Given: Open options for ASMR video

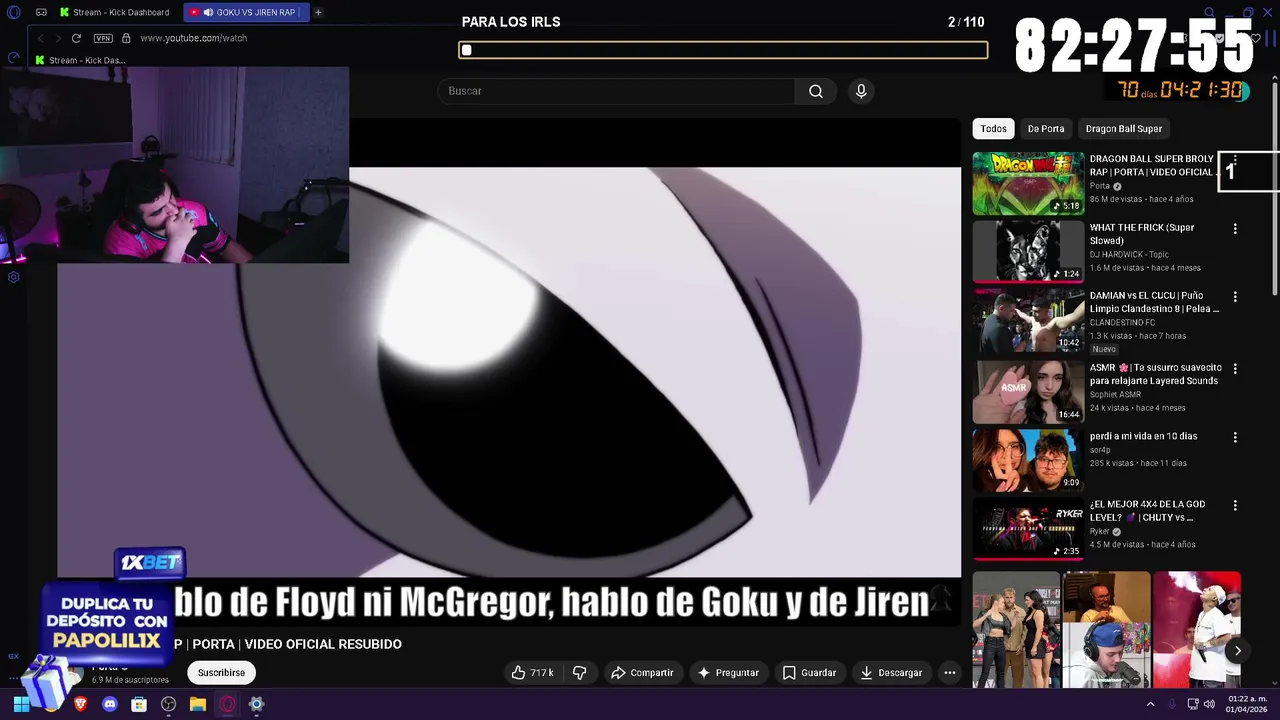Looking at the screenshot, I should (x=1235, y=368).
